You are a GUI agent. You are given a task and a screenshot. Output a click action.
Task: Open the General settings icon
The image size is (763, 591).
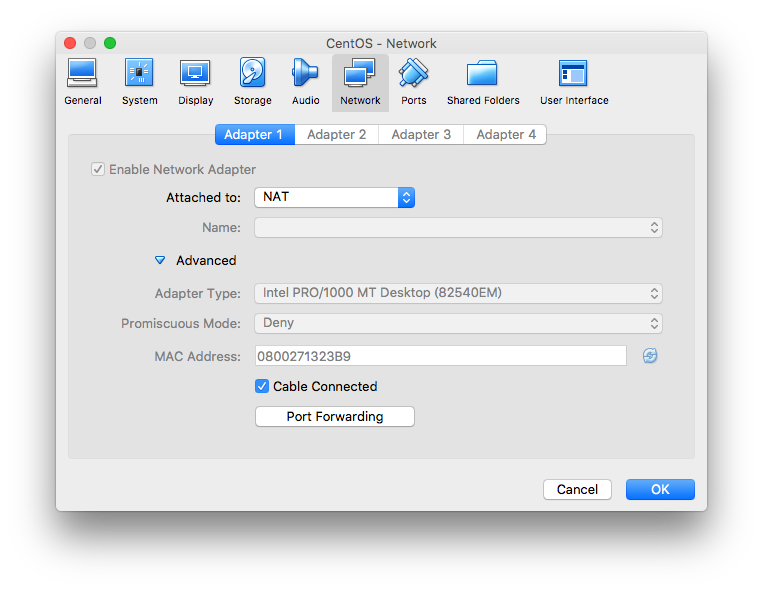pyautogui.click(x=83, y=82)
